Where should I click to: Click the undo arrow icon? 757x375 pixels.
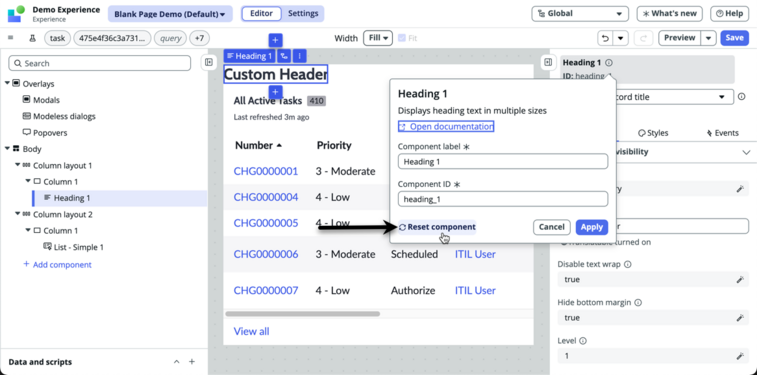605,38
